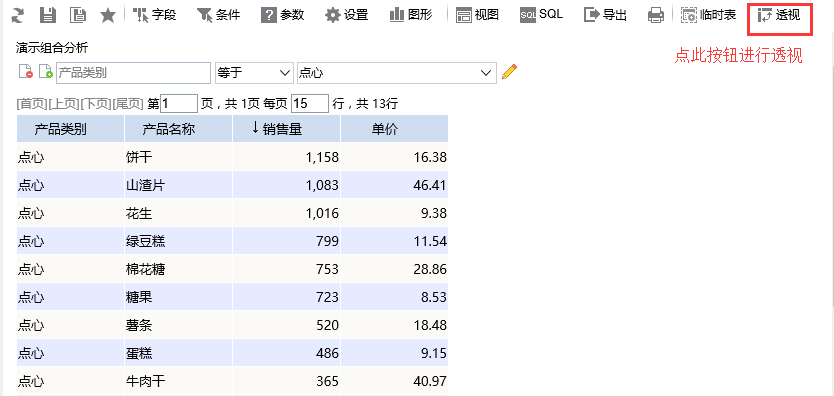
Task: Add condition with green plus icon
Action: point(46,72)
